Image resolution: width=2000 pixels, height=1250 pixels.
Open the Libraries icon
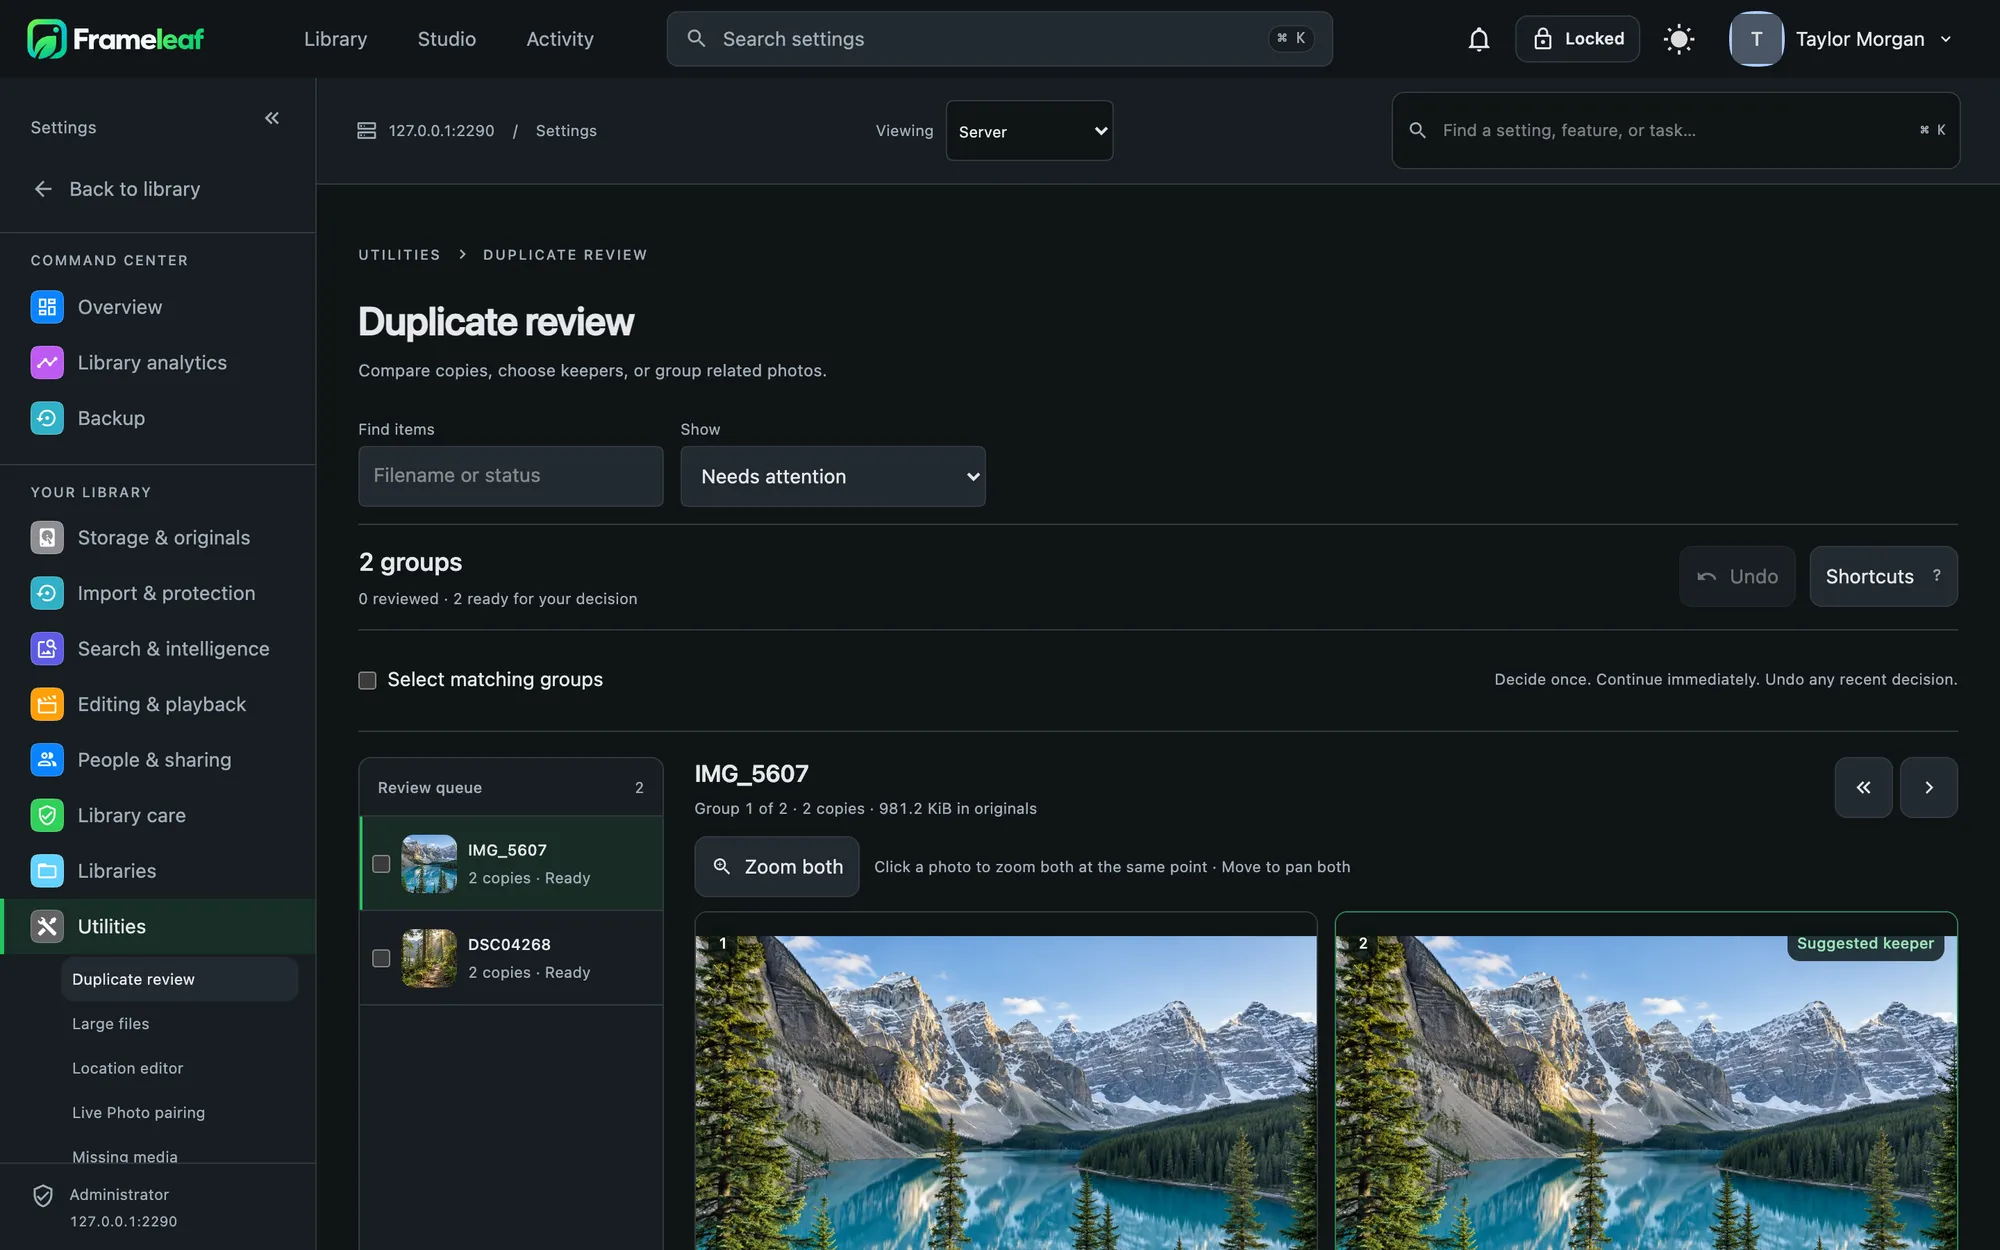47,871
